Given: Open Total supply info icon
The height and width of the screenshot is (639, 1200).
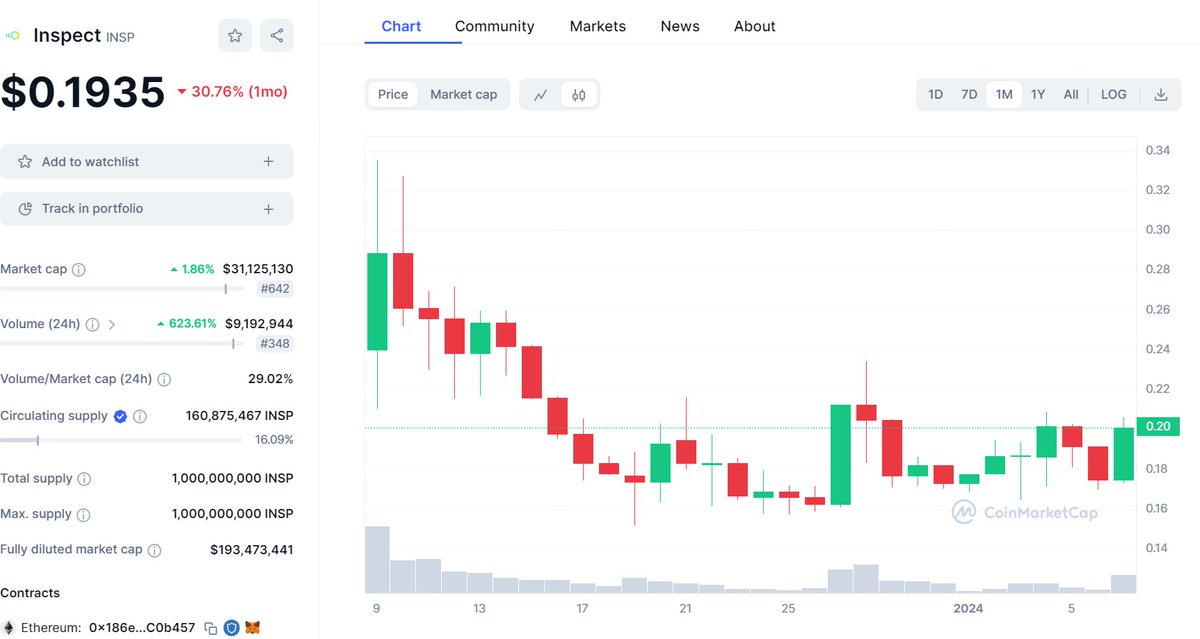Looking at the screenshot, I should (x=84, y=479).
